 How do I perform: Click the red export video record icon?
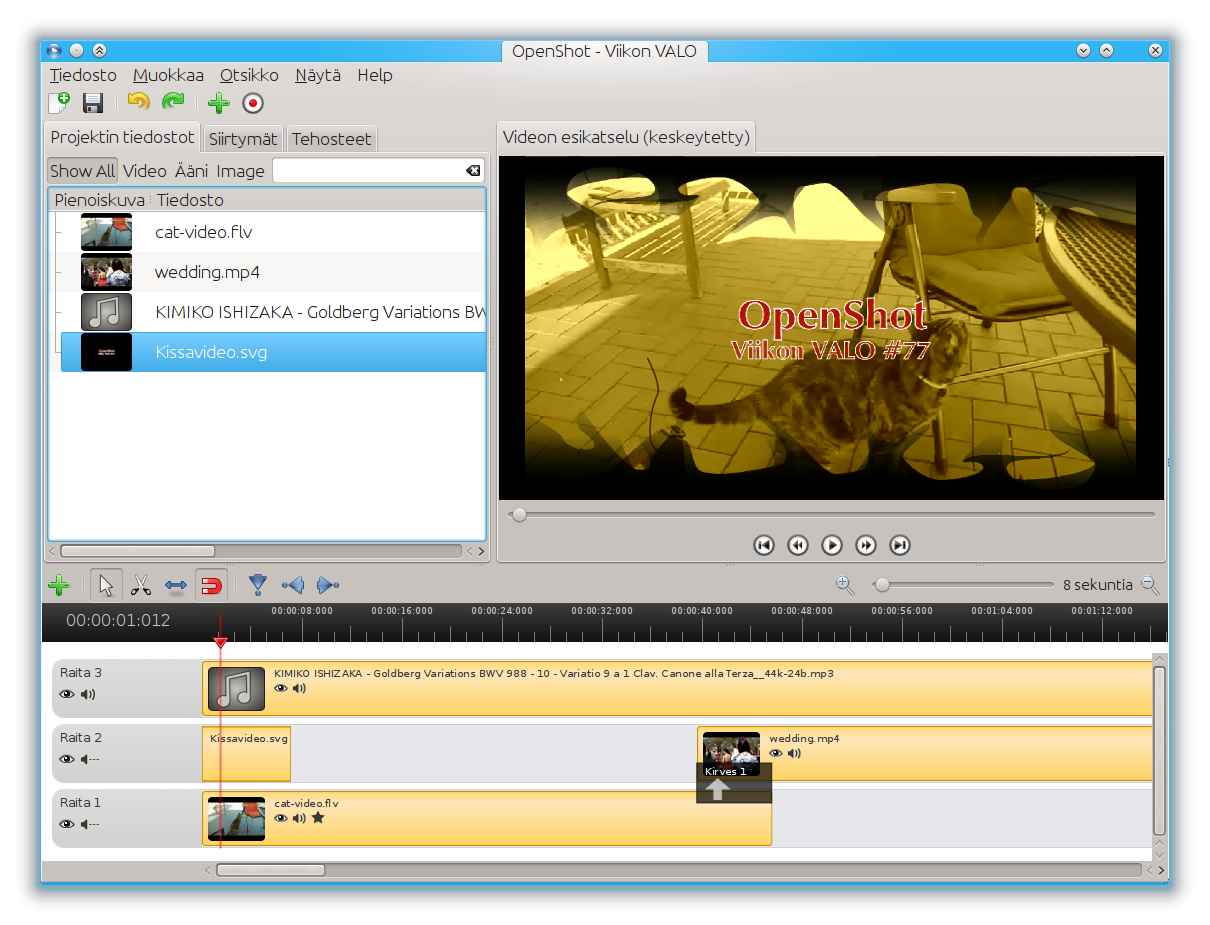click(x=253, y=102)
